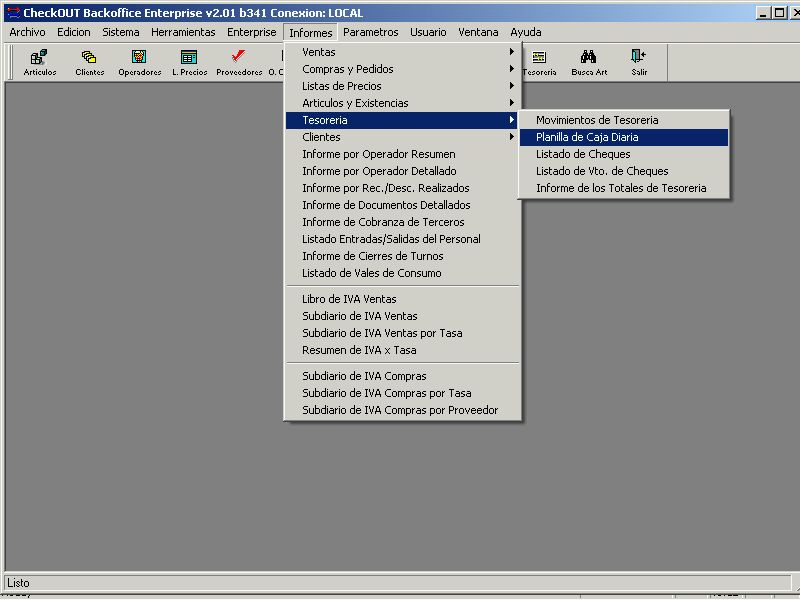
Task: Click the Salir exit icon
Action: pos(639,62)
